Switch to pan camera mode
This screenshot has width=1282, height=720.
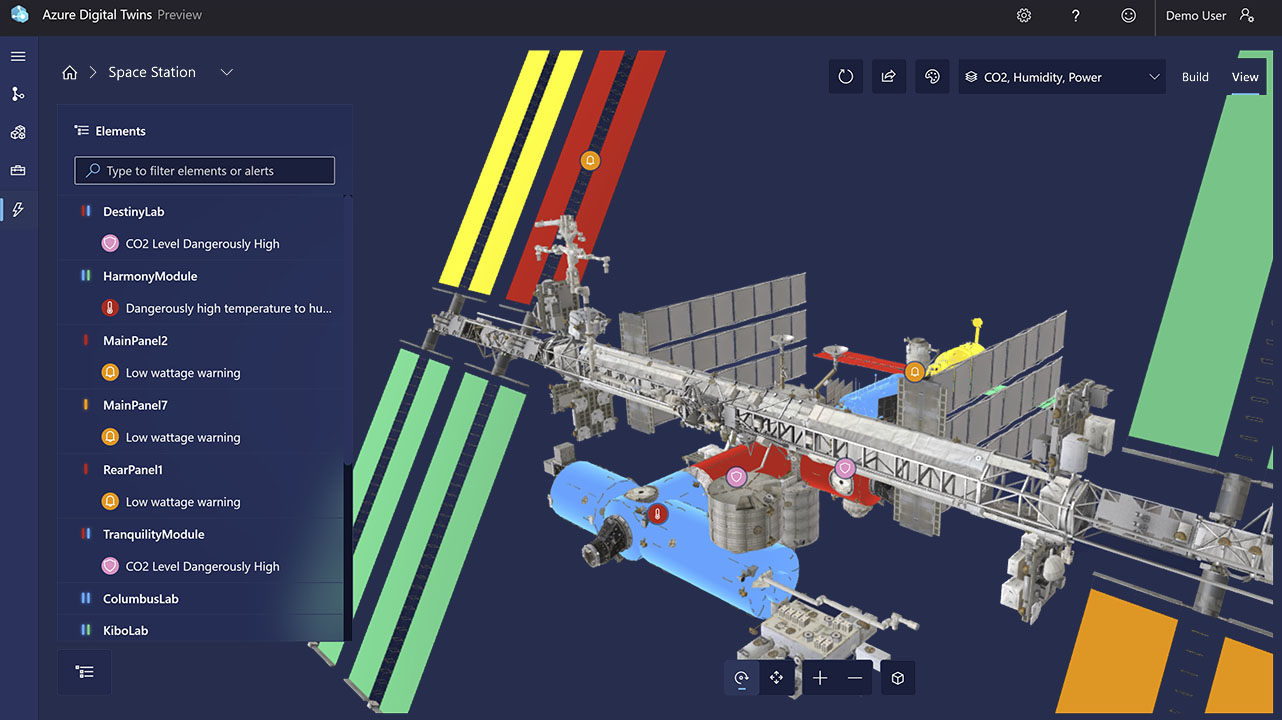777,677
